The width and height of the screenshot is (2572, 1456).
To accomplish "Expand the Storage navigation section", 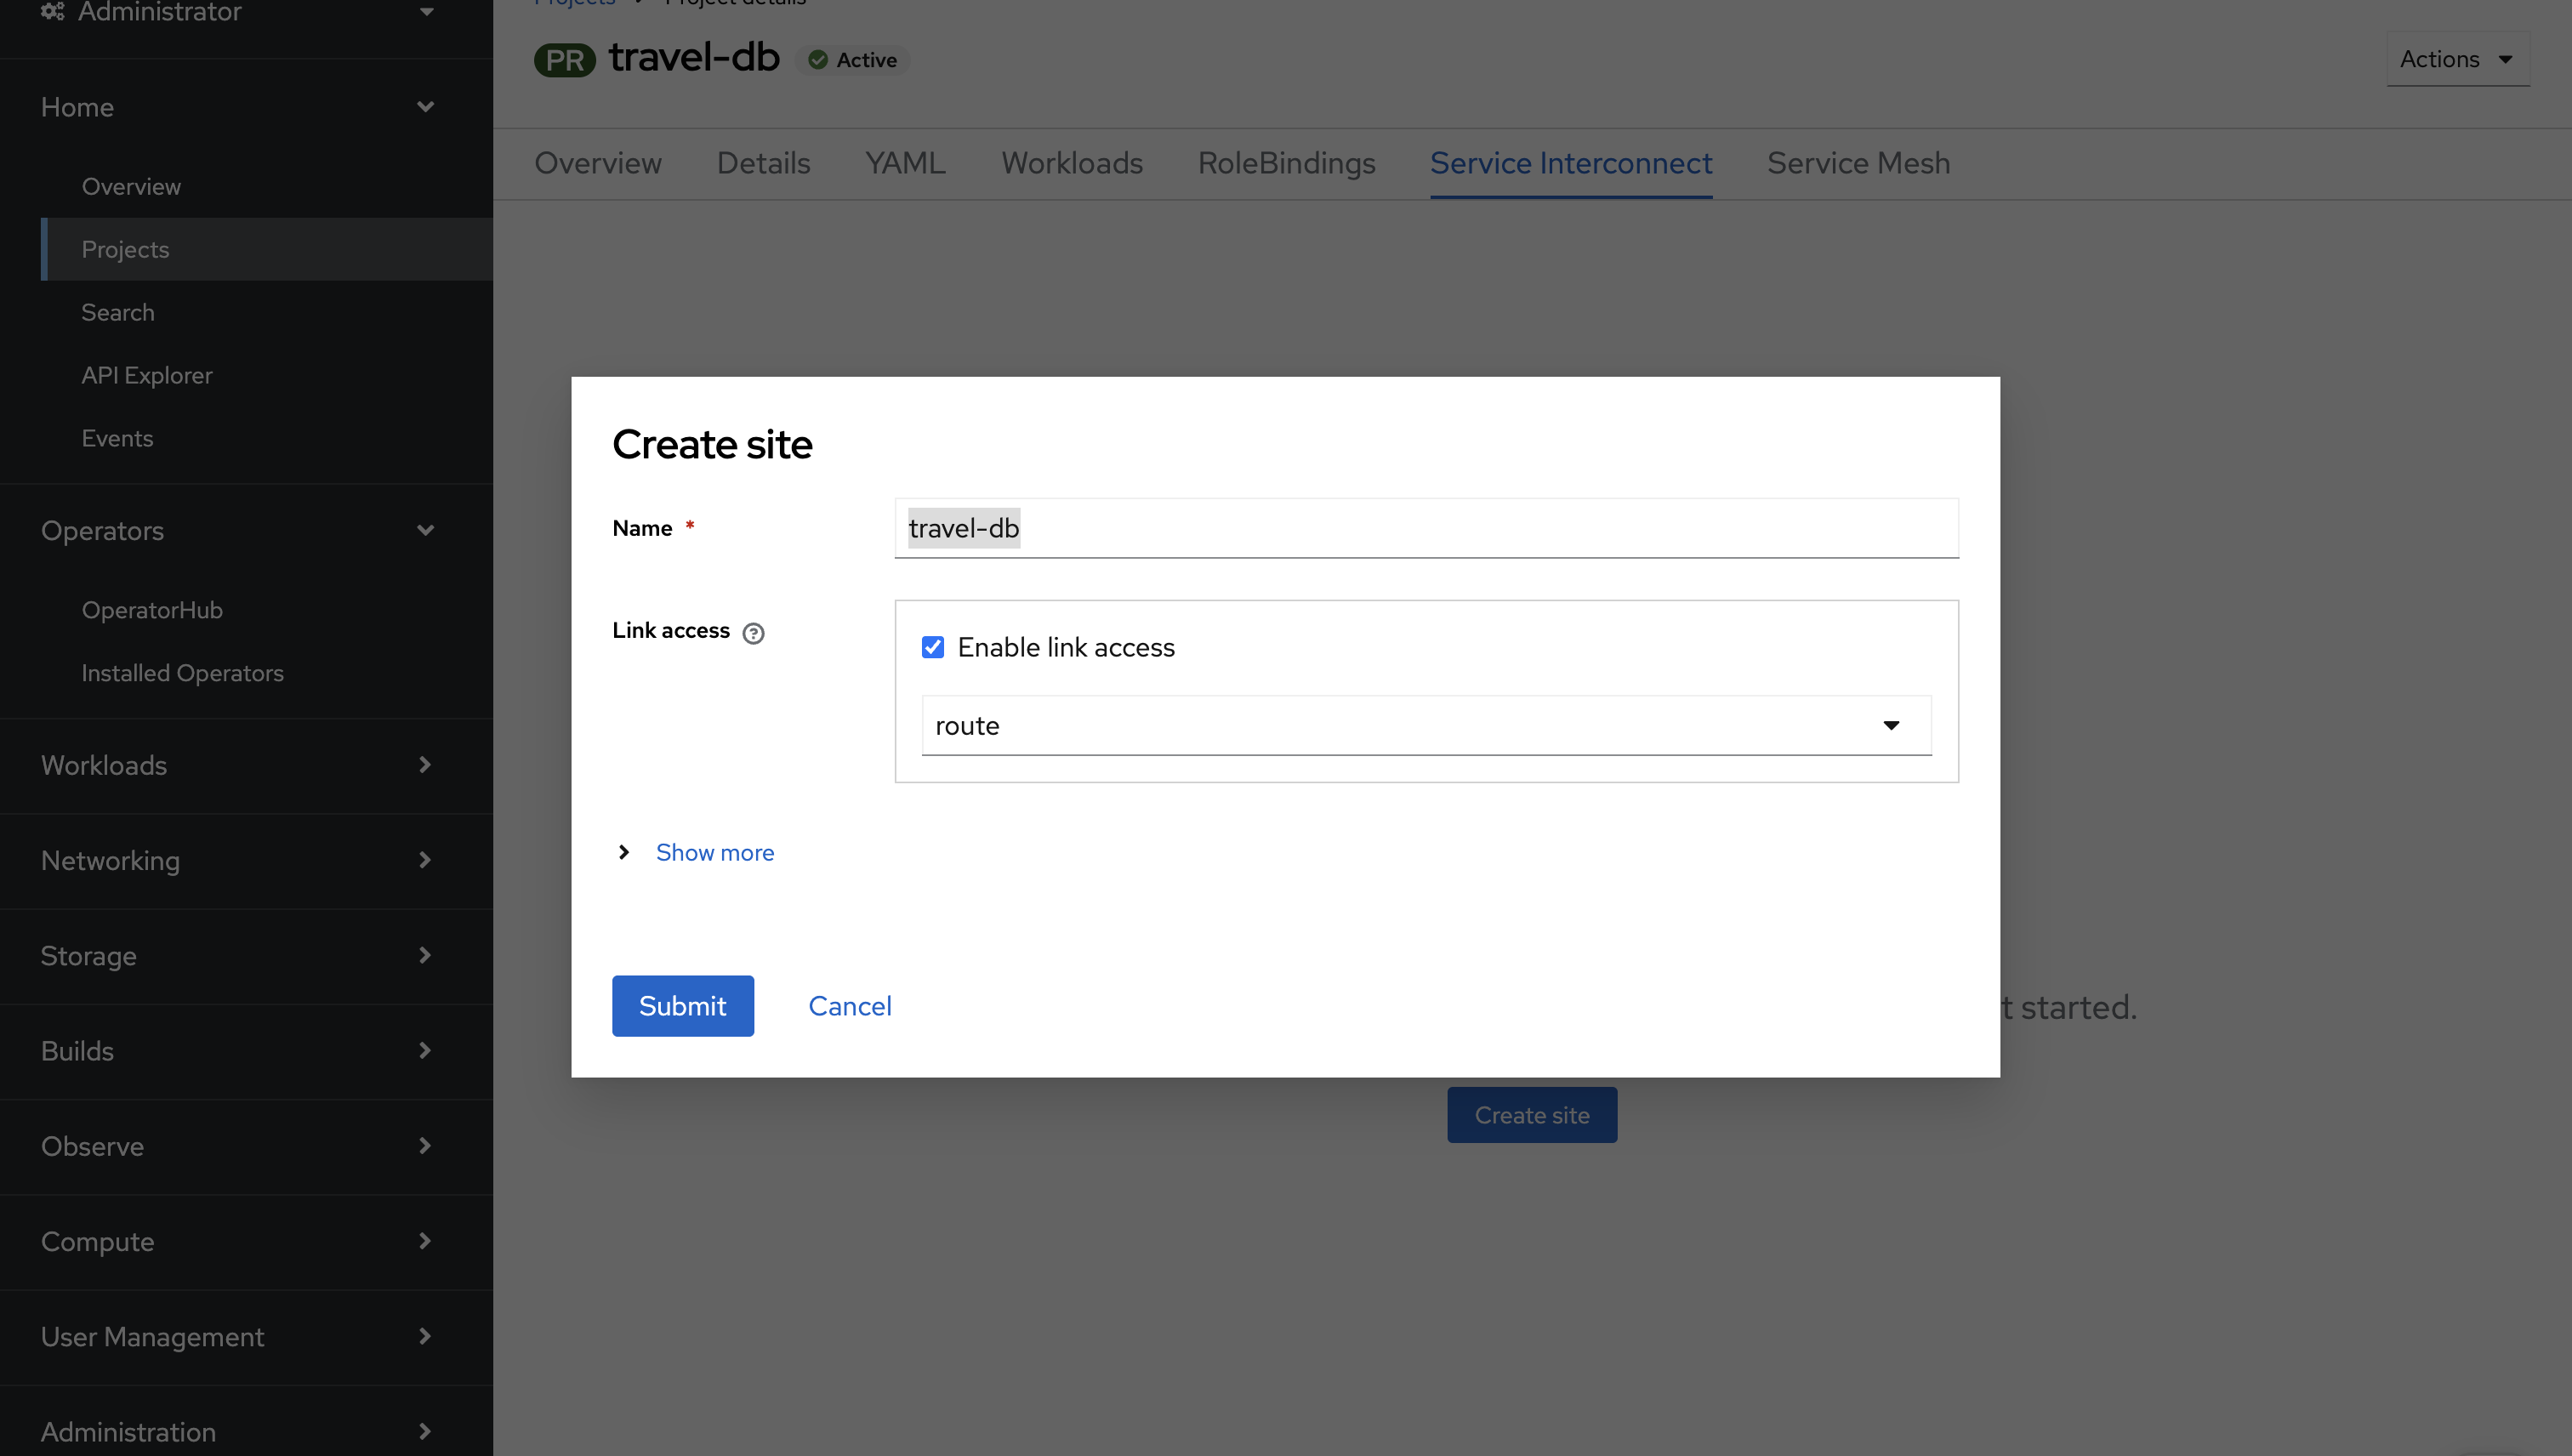I will coord(246,955).
